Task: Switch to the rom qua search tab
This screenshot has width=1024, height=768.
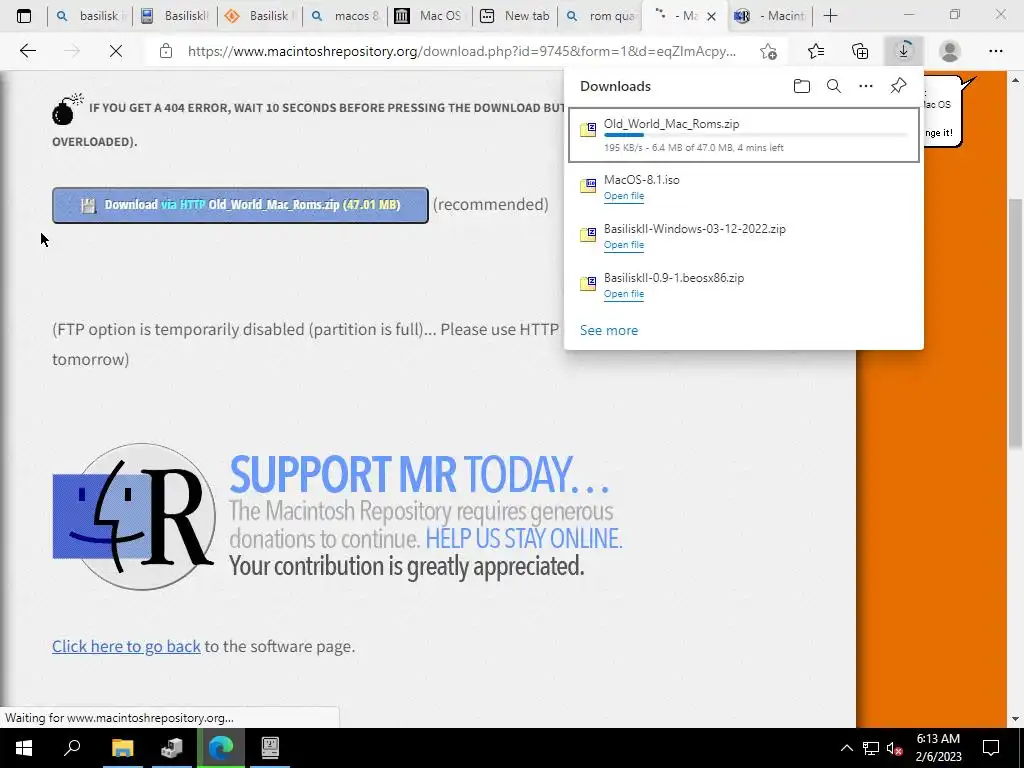Action: [599, 16]
